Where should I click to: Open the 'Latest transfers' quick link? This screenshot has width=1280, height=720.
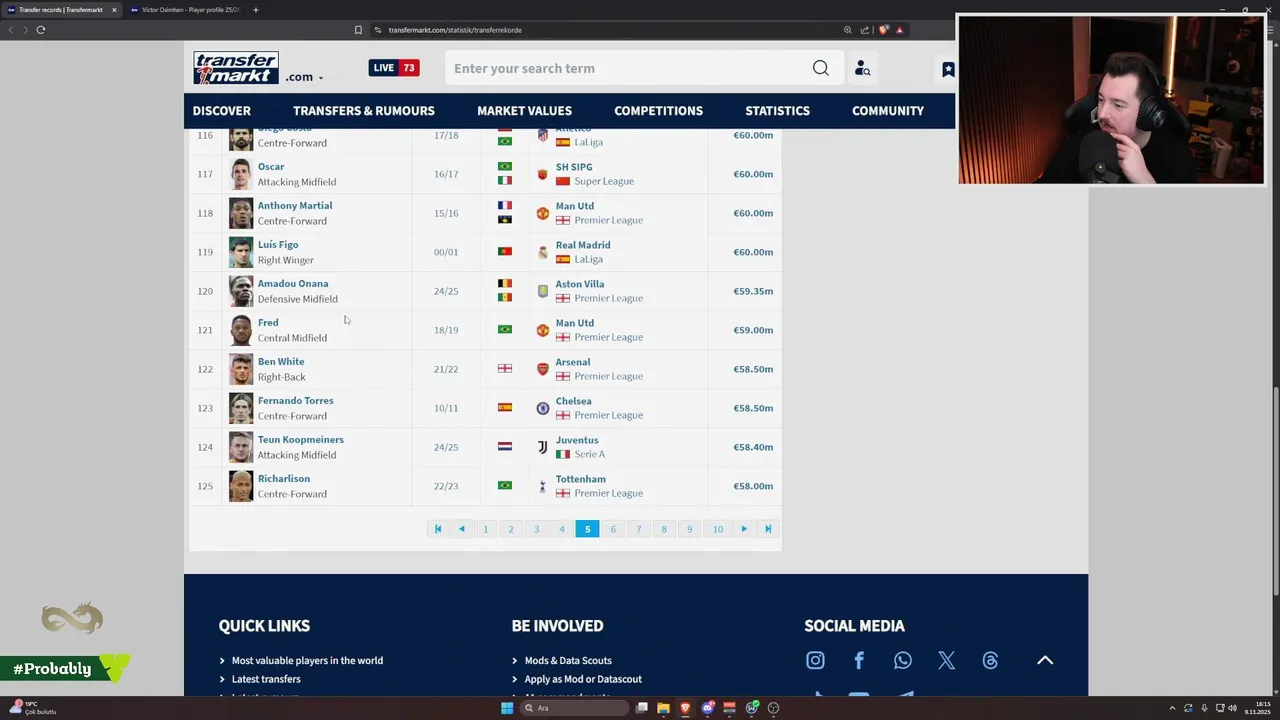[266, 679]
